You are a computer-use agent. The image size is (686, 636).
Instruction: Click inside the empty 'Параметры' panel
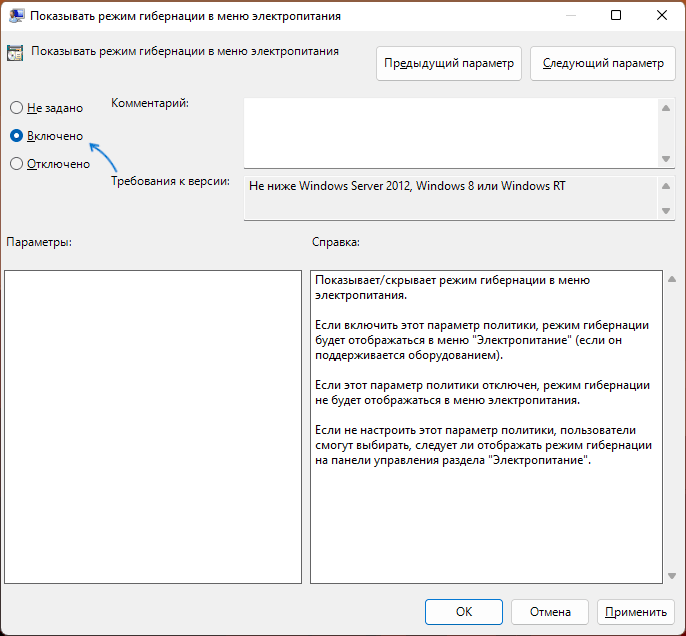click(x=153, y=427)
